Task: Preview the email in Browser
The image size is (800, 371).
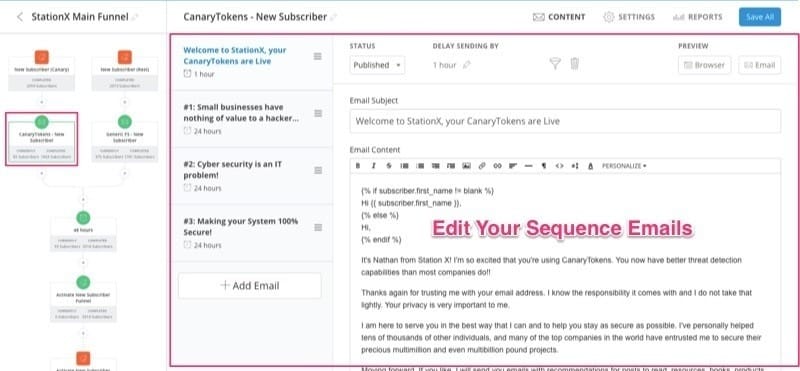Action: click(x=705, y=65)
